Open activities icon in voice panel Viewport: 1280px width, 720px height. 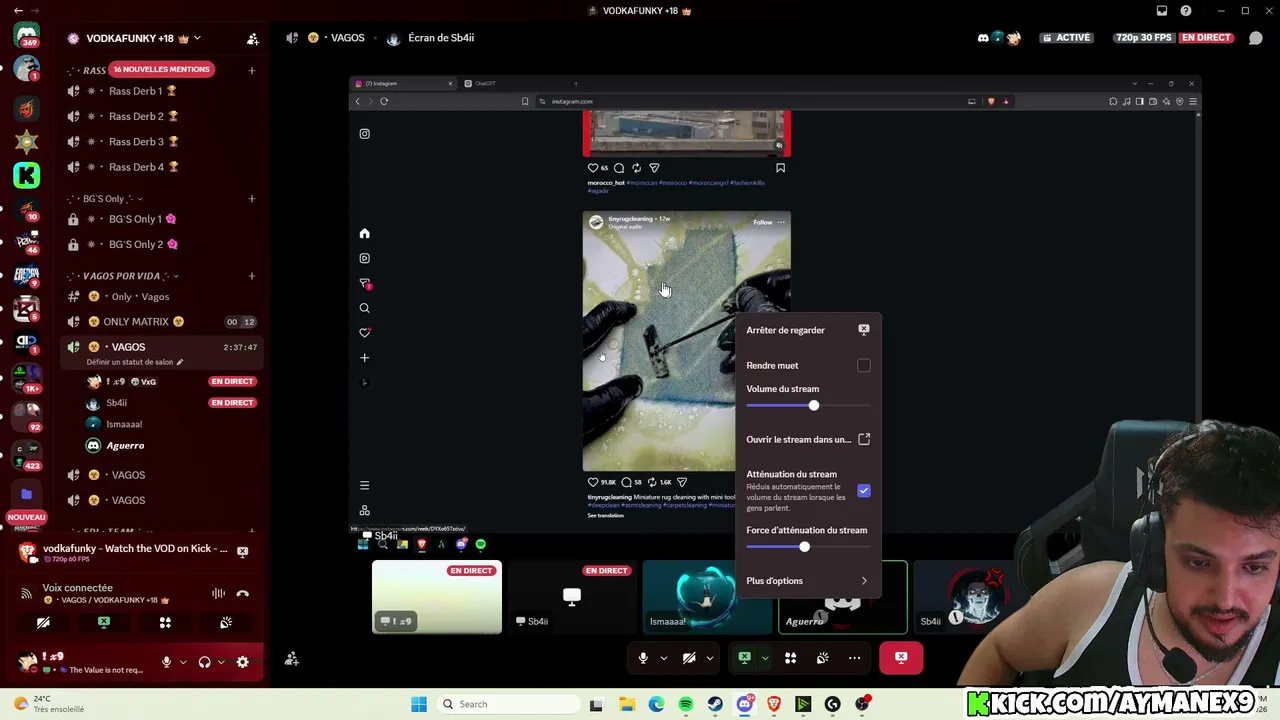(165, 622)
